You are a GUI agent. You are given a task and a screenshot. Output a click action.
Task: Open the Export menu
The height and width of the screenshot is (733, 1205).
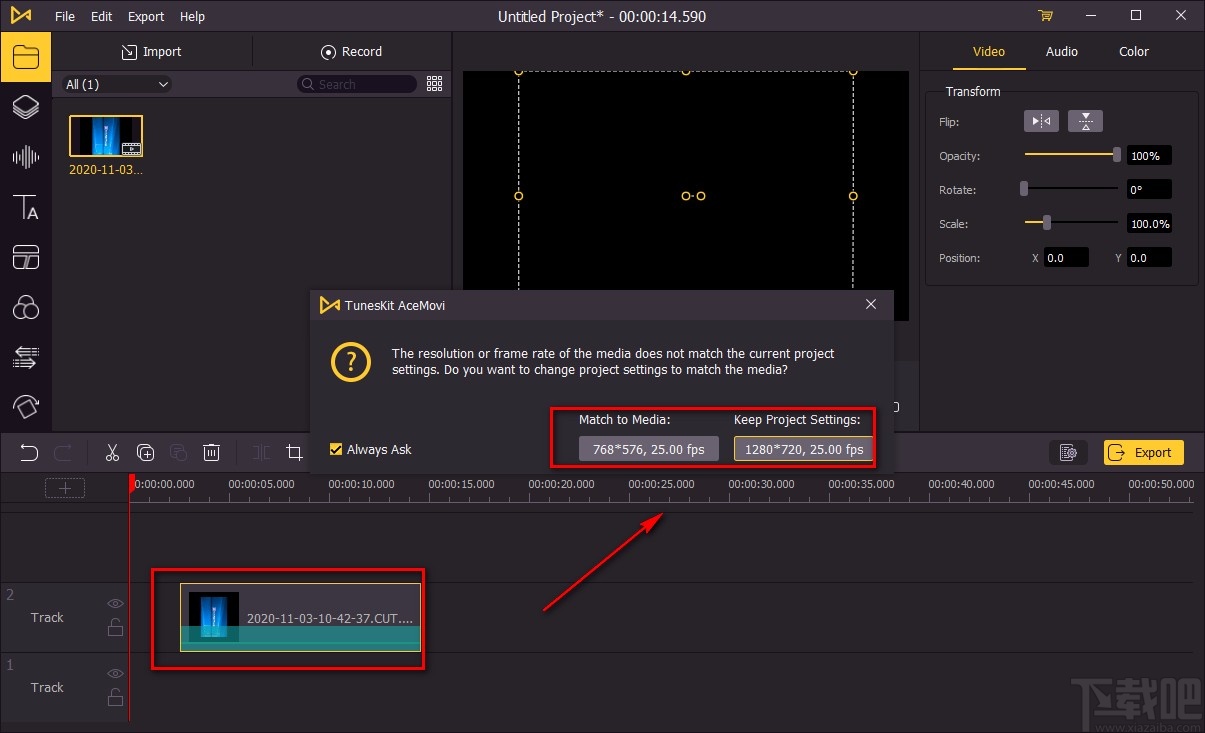pos(146,16)
